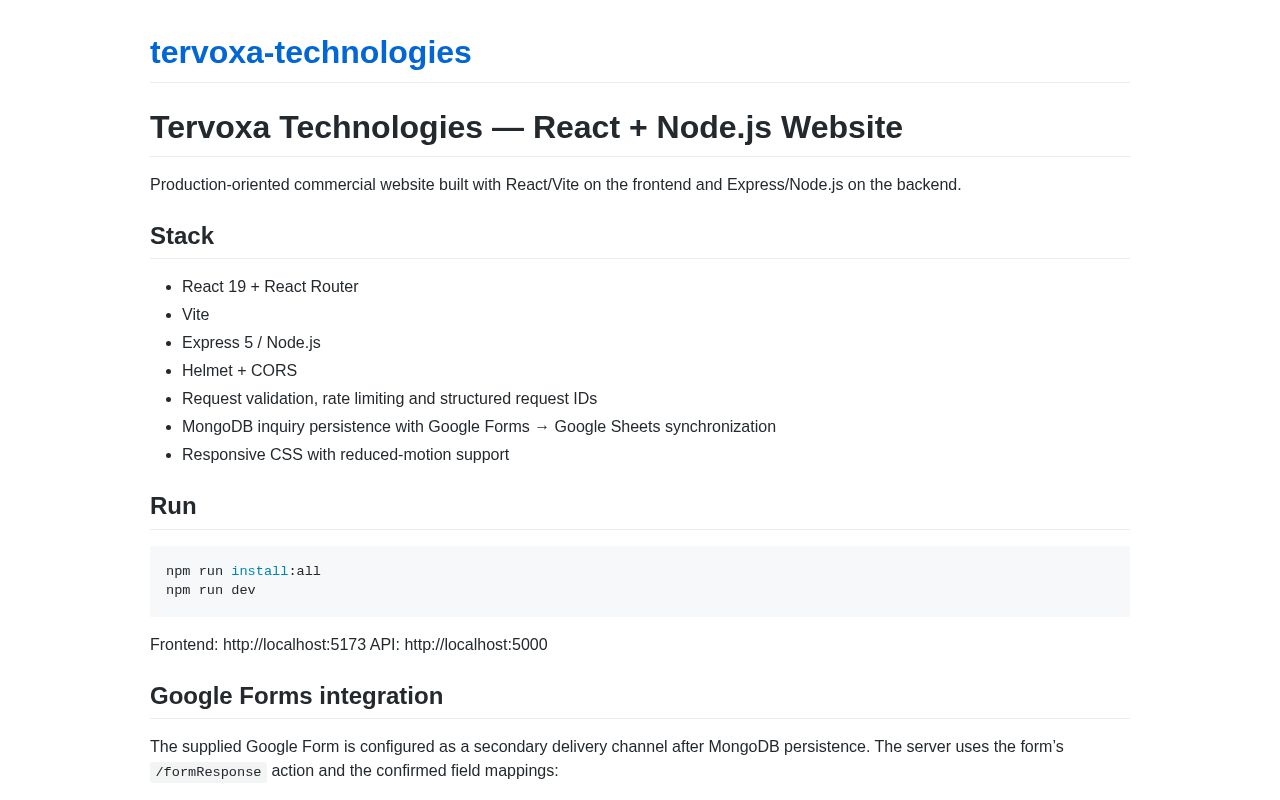Click the 'Google Forms integration' heading

pyautogui.click(x=296, y=696)
